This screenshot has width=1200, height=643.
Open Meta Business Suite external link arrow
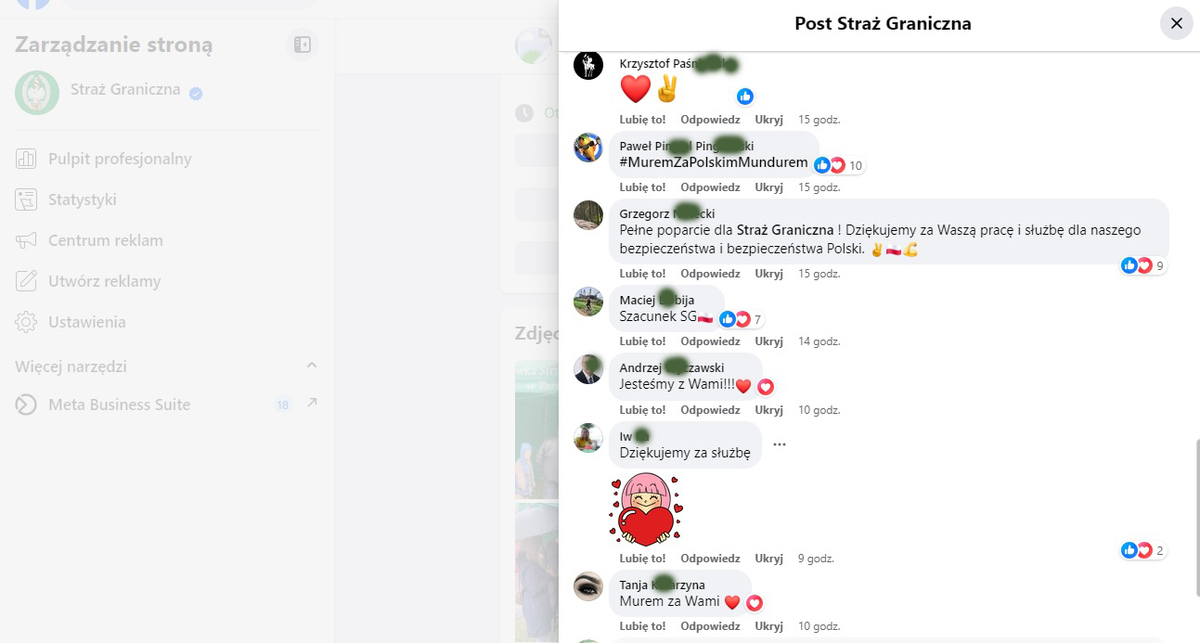311,403
